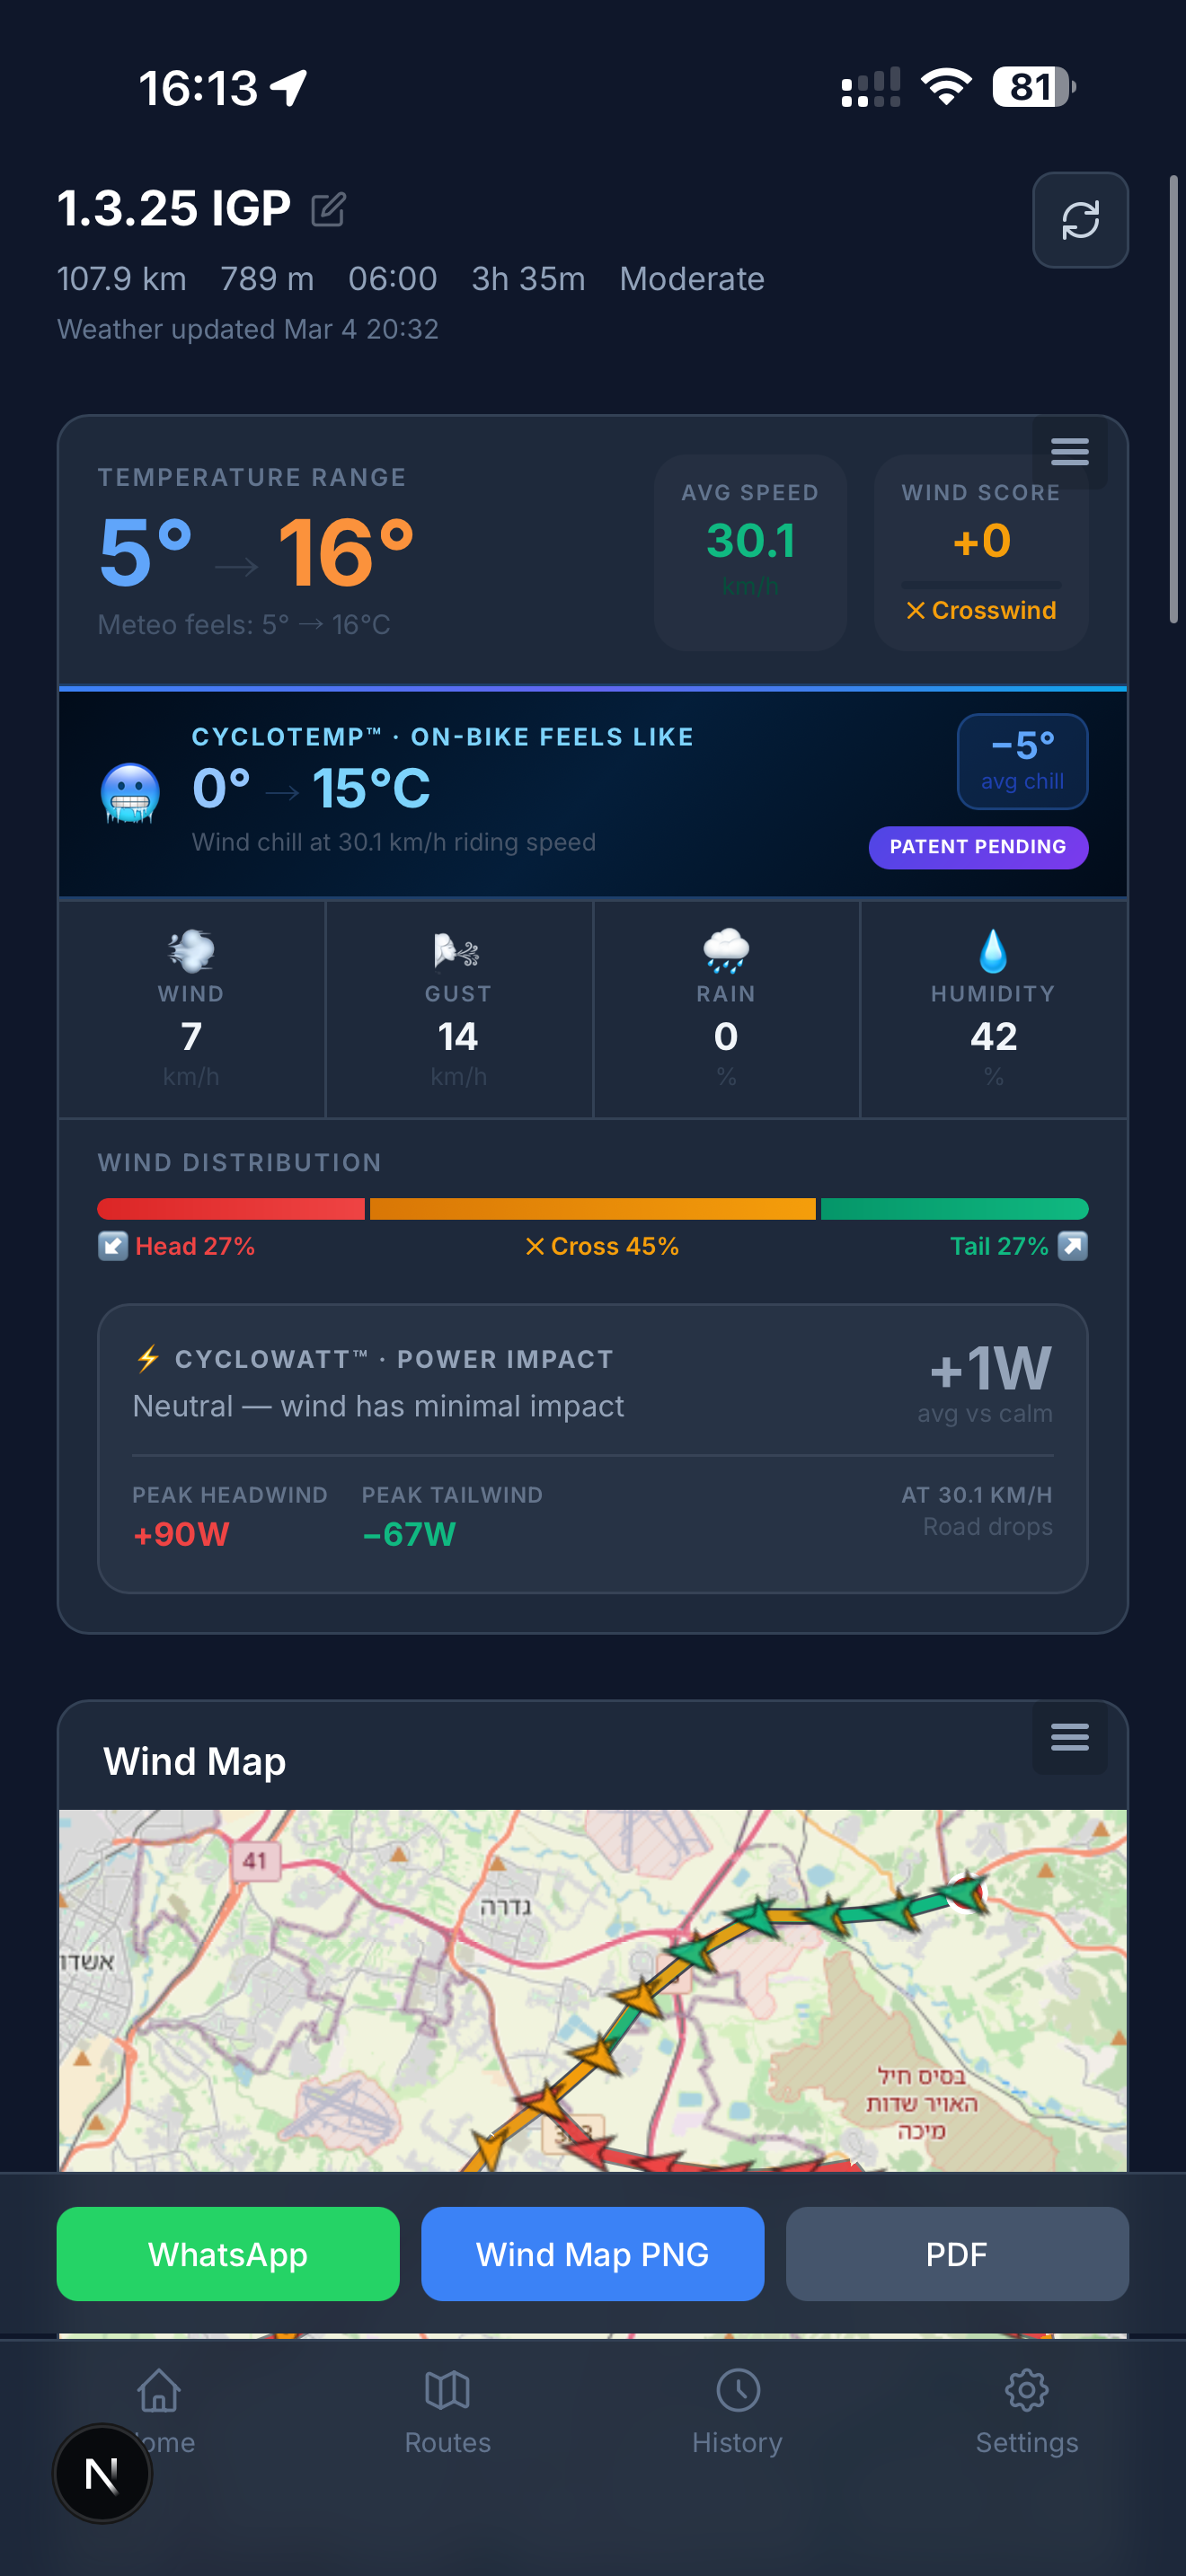The height and width of the screenshot is (2576, 1186).
Task: Click the Cross 45% segment of the wind distribution bar
Action: point(594,1209)
